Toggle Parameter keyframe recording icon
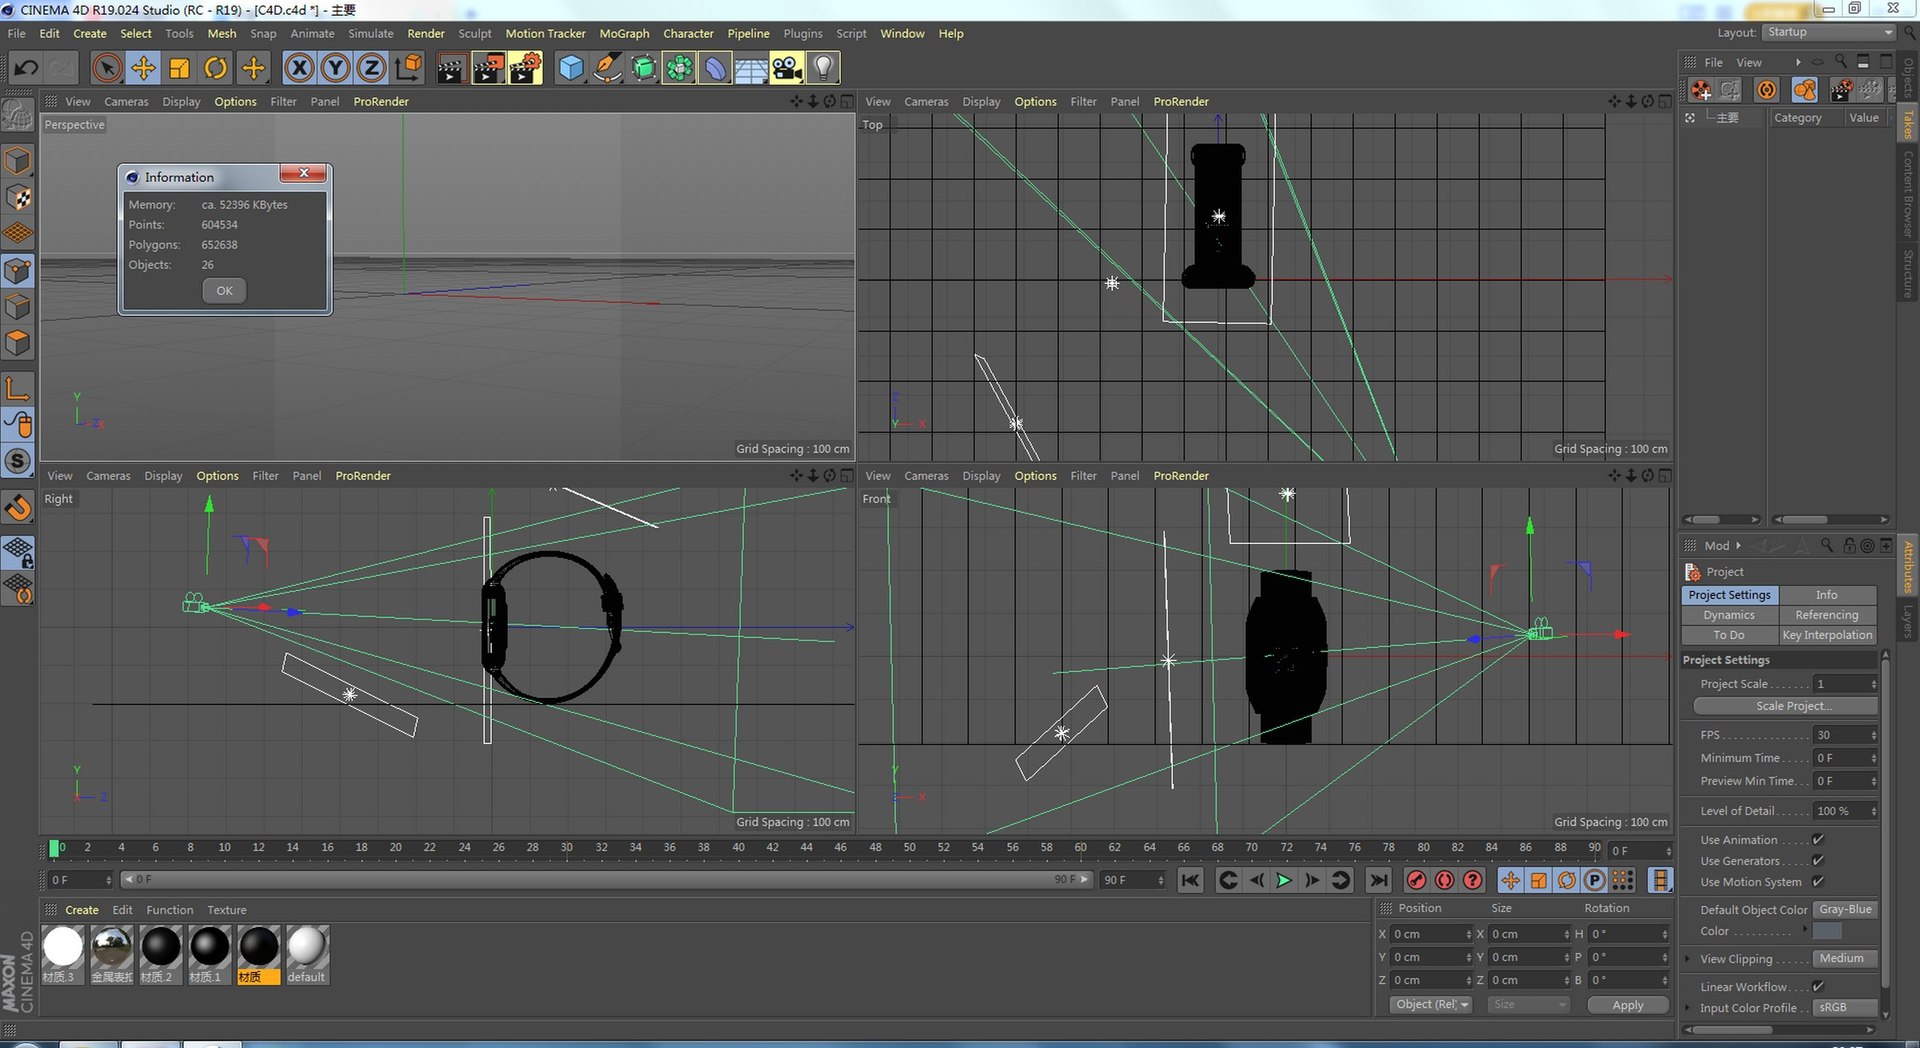Screen dimensions: 1920x1048 coord(1595,880)
